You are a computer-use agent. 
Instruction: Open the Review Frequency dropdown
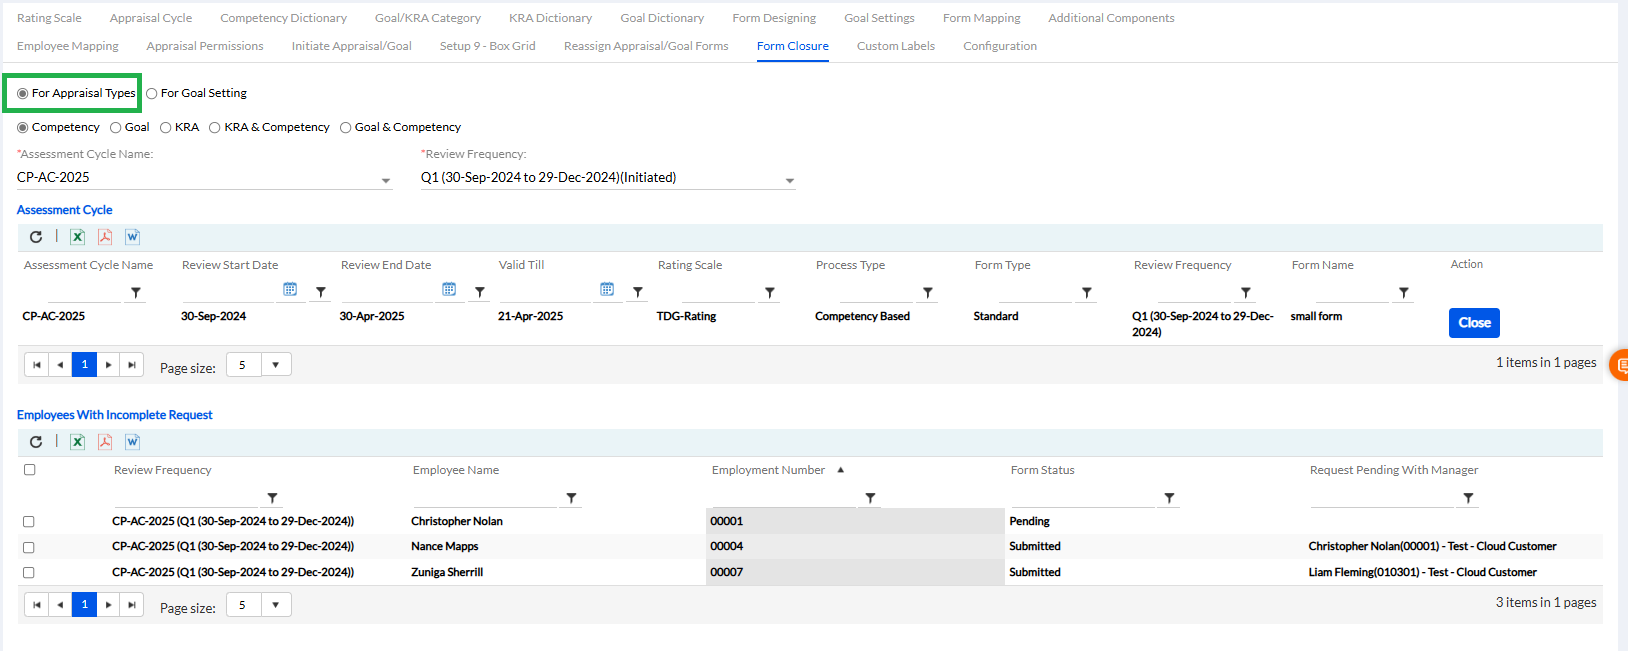point(789,180)
